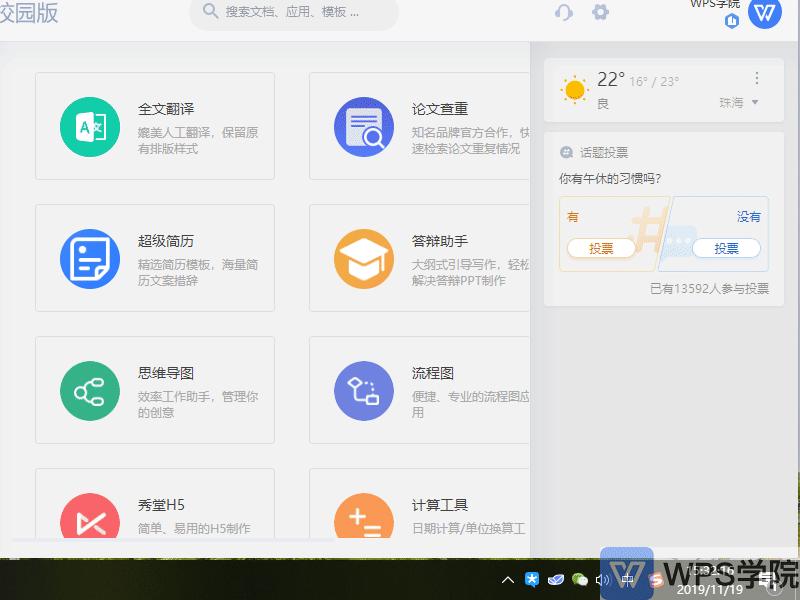Open the 思维导图 mind map tool

tap(154, 390)
